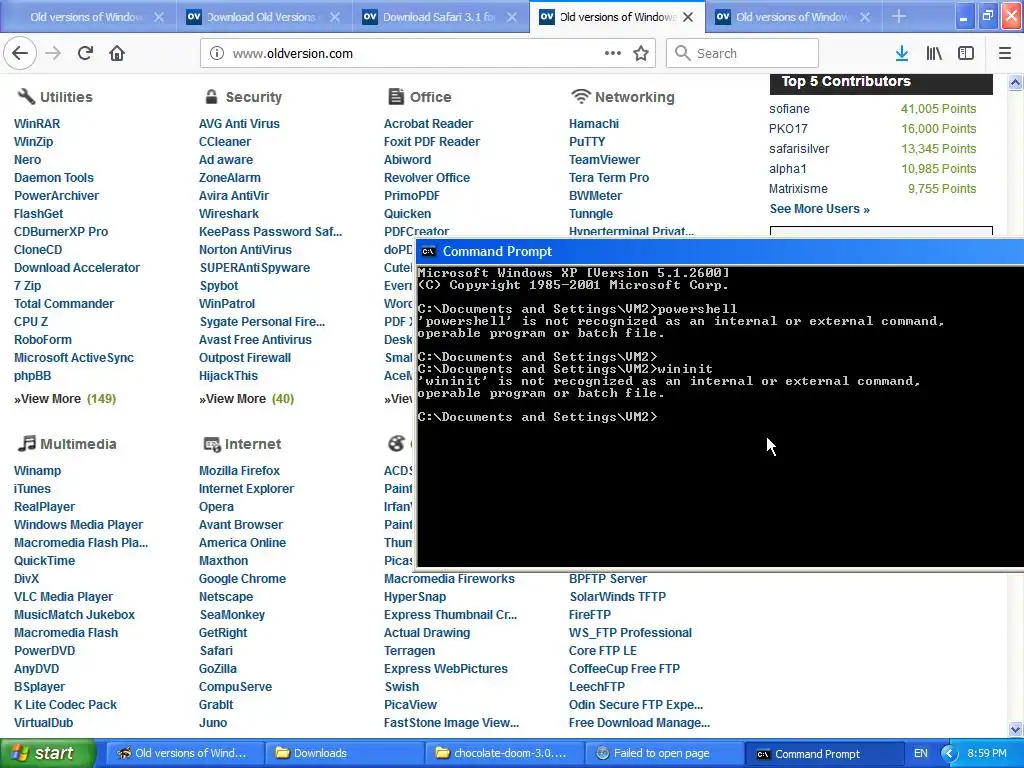Click scrollbar up arrow on page

tap(1015, 82)
